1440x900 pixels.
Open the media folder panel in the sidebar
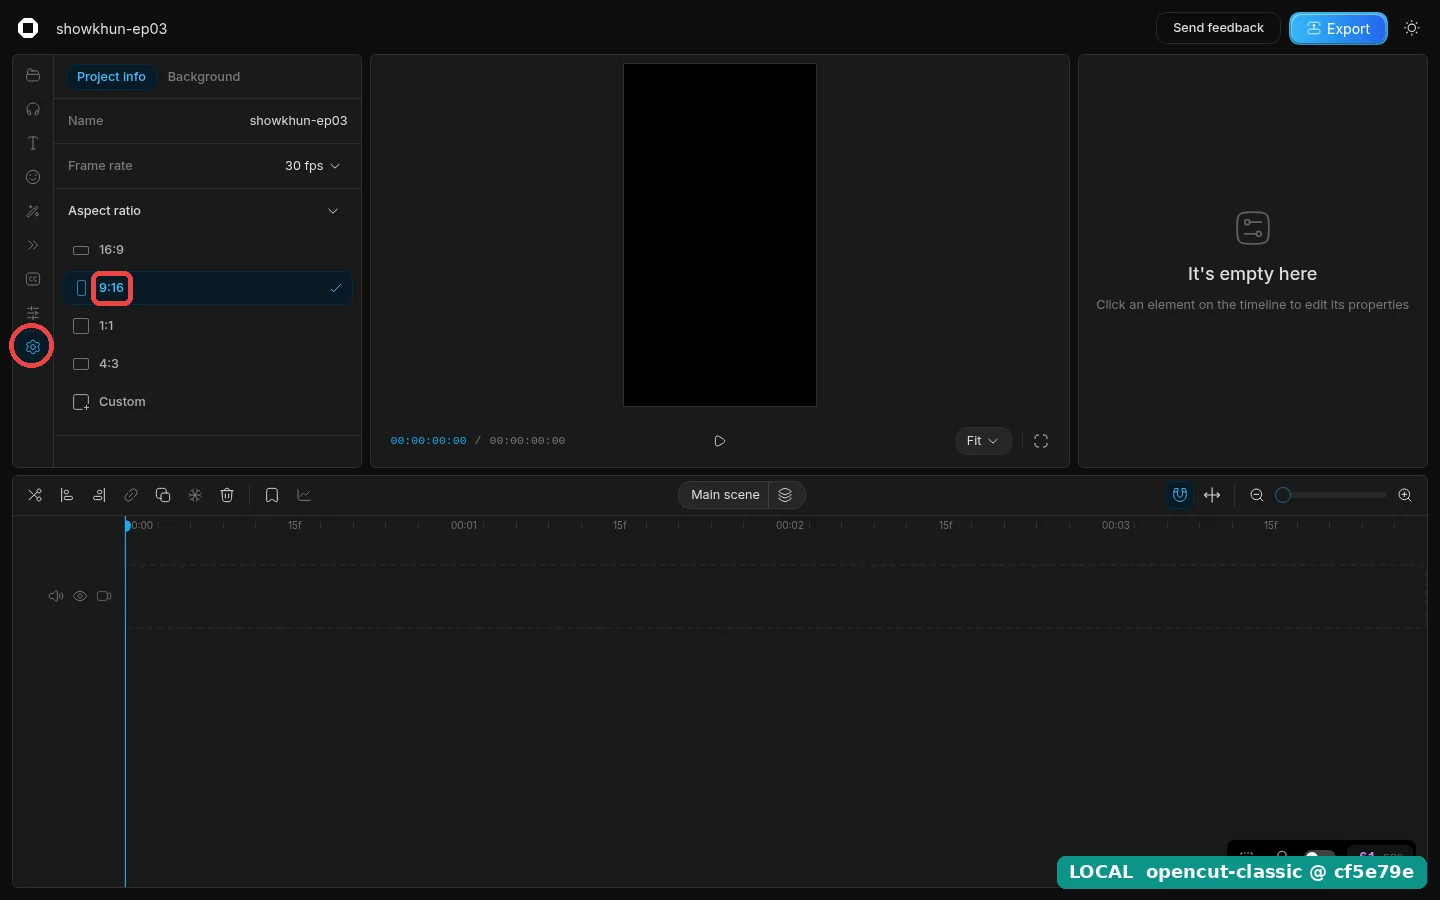tap(33, 75)
